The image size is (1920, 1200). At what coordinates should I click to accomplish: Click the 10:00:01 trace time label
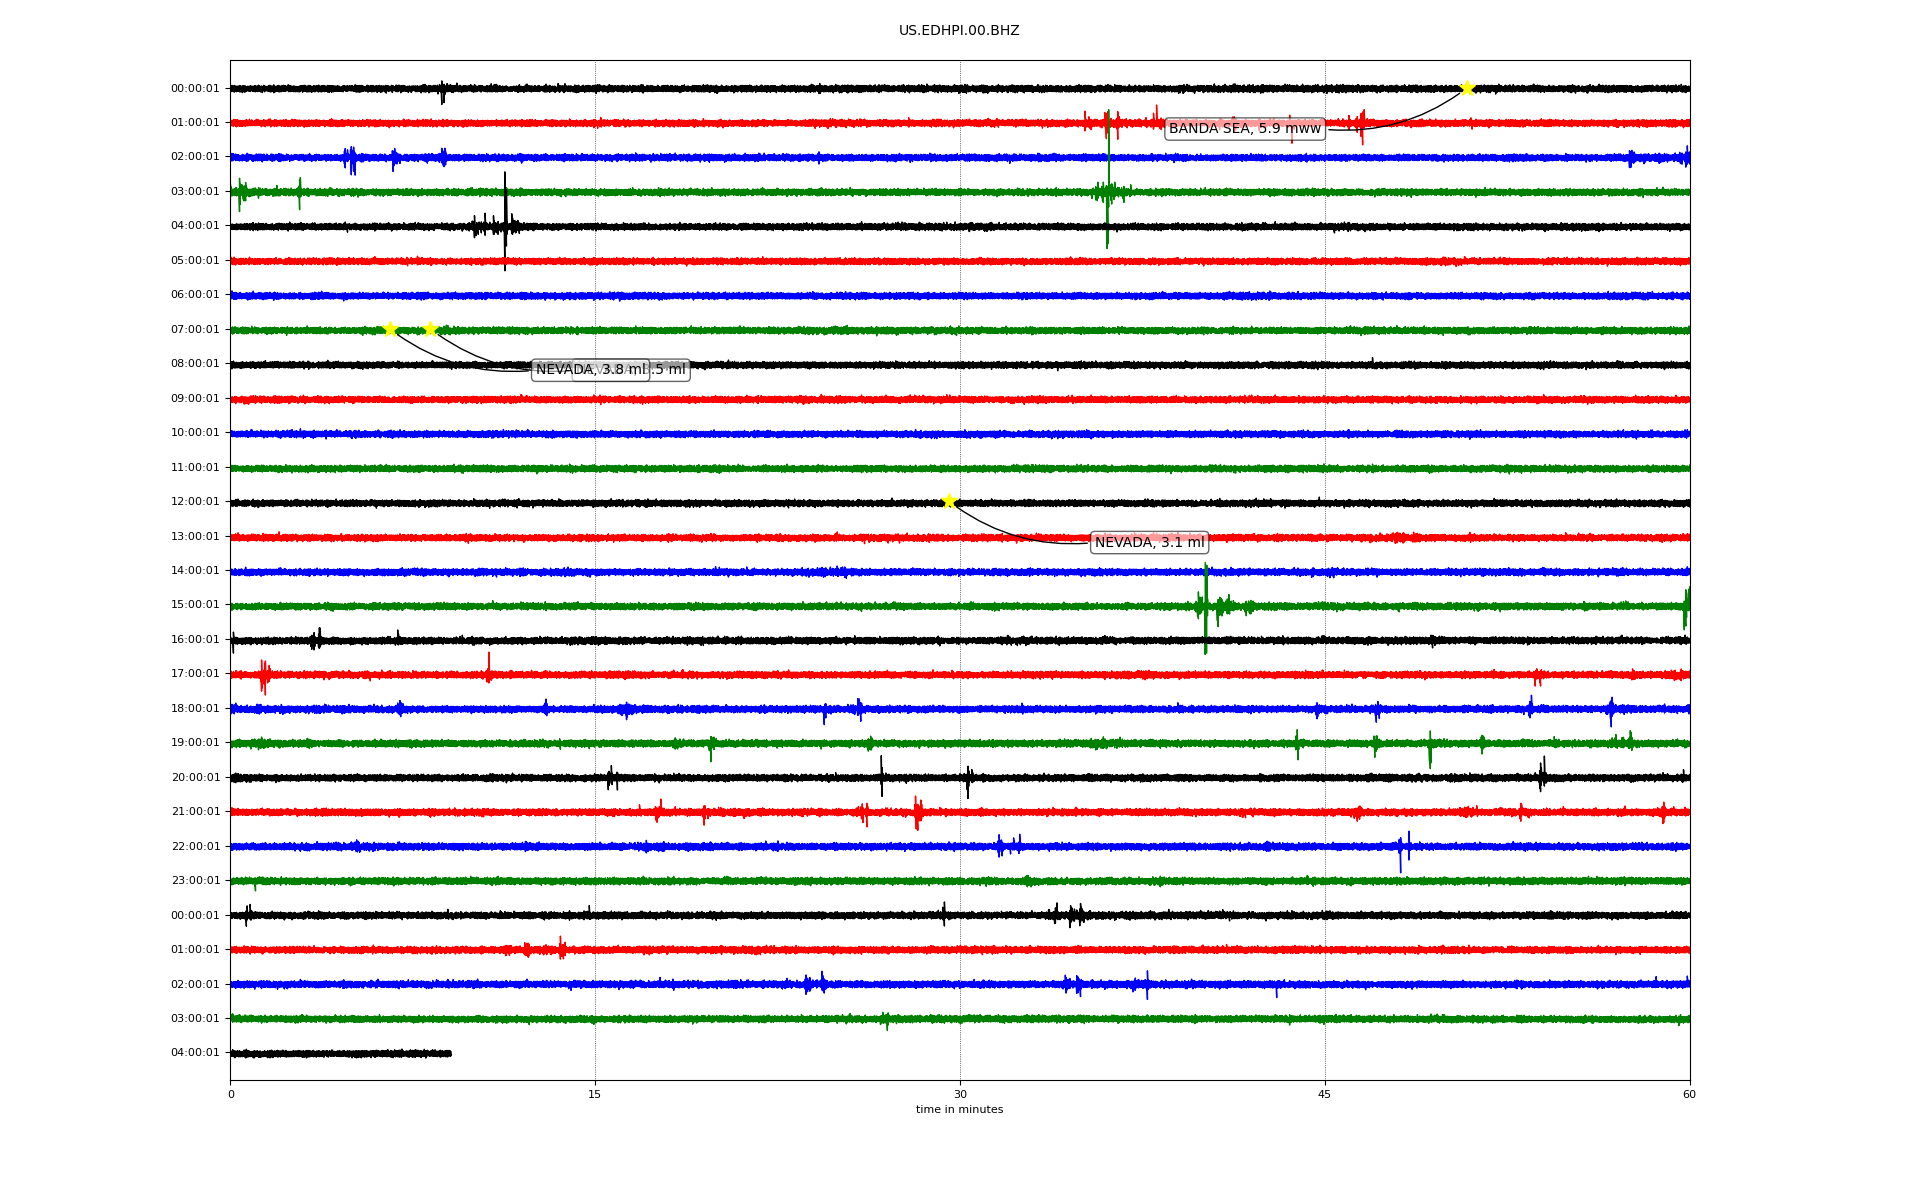click(195, 433)
